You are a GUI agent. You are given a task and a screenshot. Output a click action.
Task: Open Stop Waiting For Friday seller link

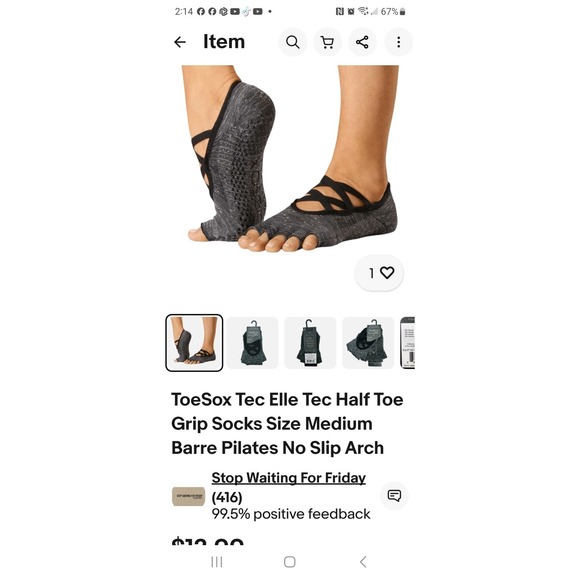(289, 478)
